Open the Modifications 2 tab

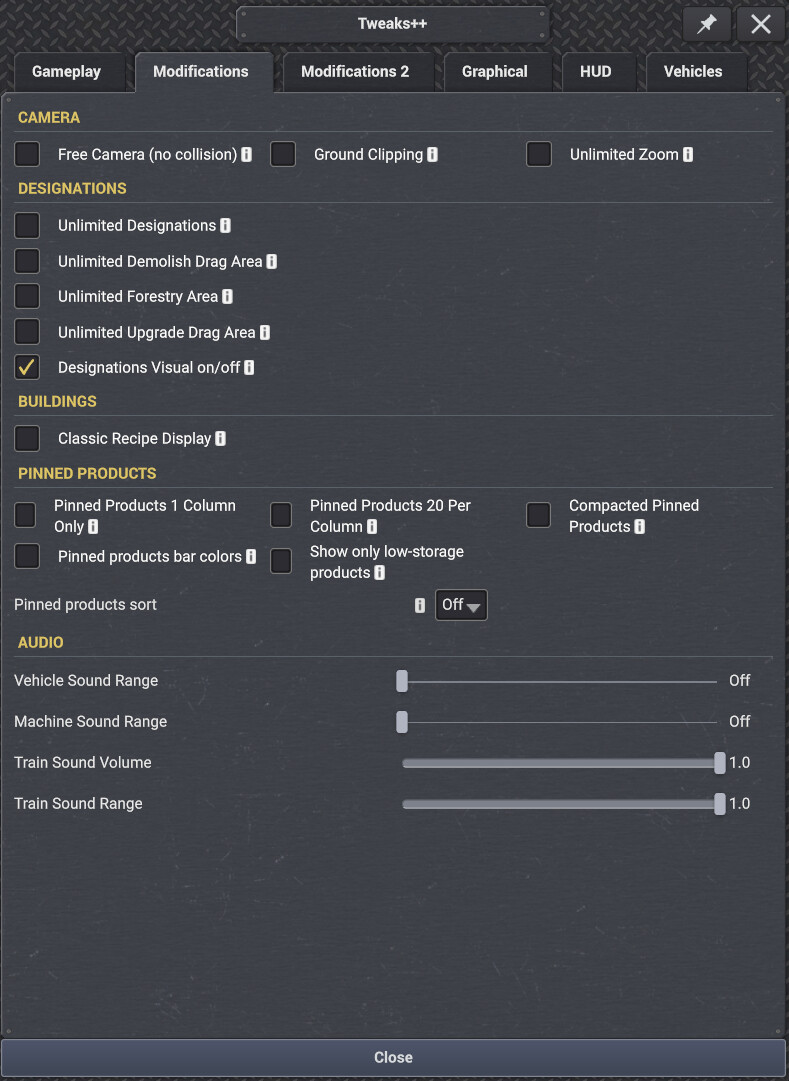coord(355,72)
